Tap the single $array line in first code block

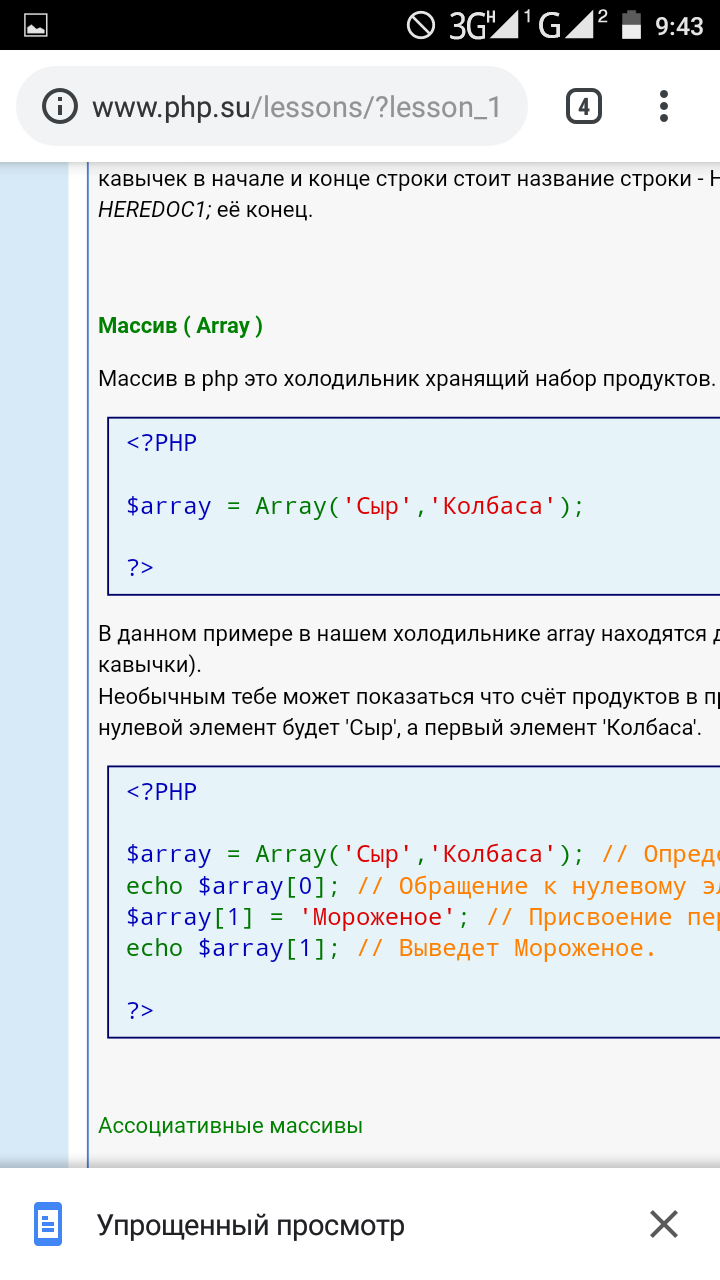pos(355,506)
